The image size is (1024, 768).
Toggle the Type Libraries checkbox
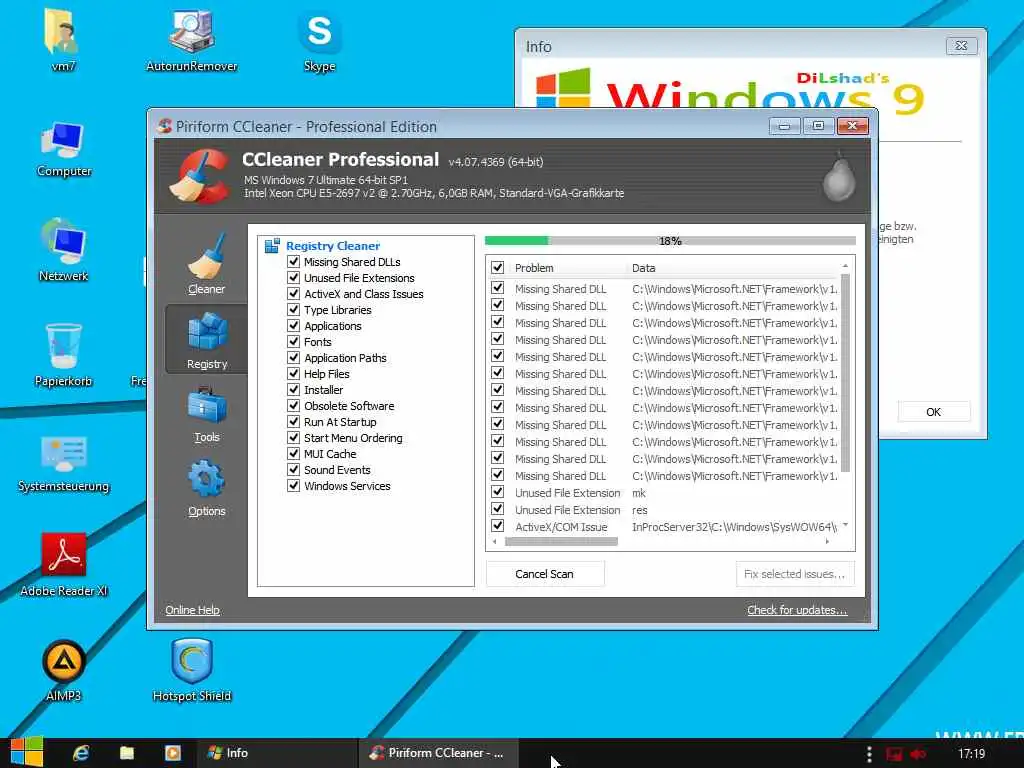coord(294,310)
